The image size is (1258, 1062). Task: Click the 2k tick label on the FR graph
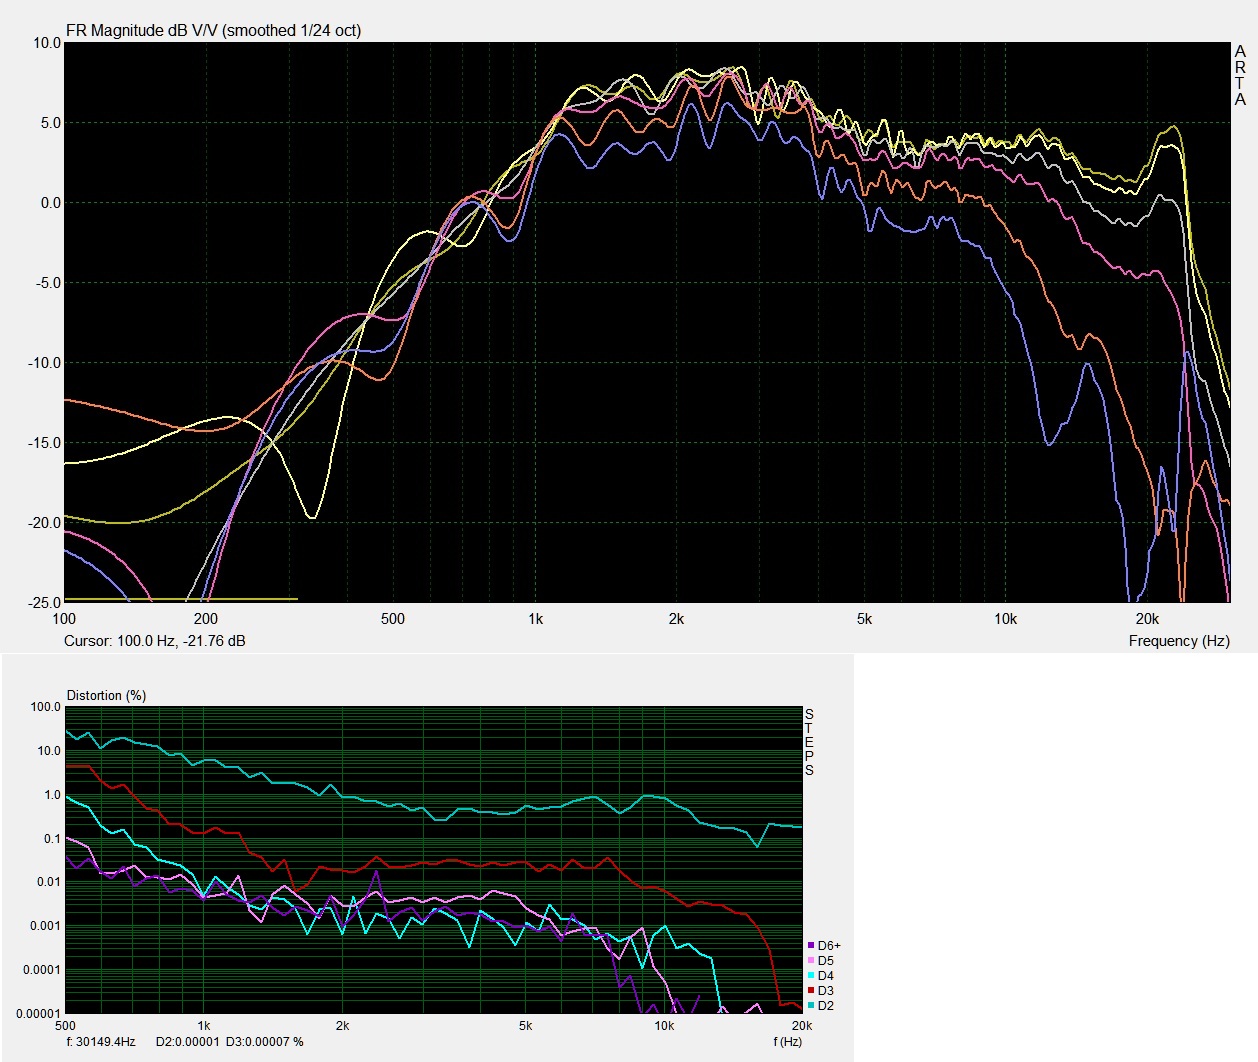click(676, 619)
